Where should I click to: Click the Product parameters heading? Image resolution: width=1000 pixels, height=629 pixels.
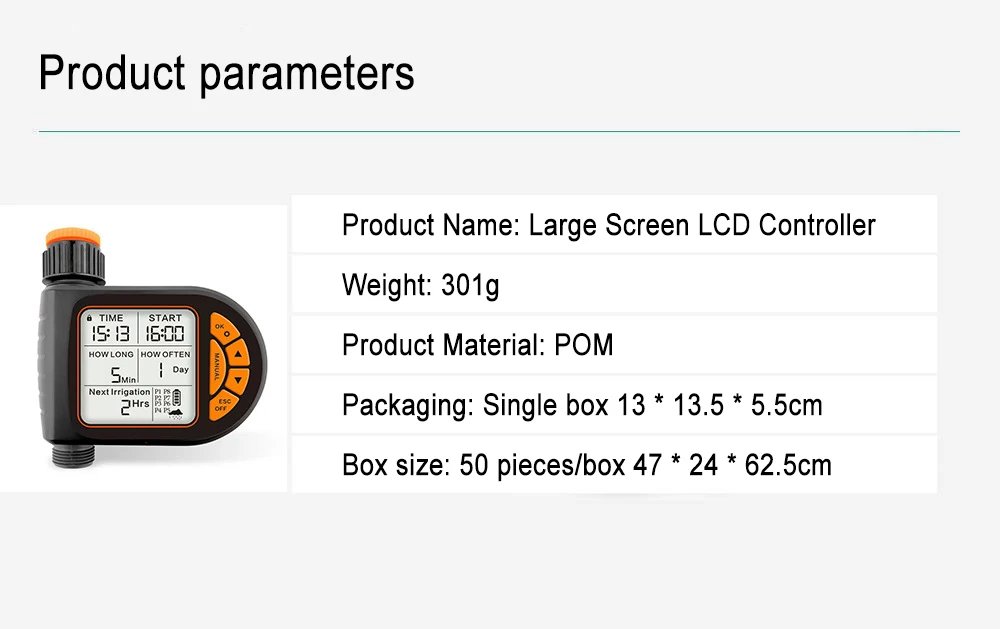tap(226, 73)
